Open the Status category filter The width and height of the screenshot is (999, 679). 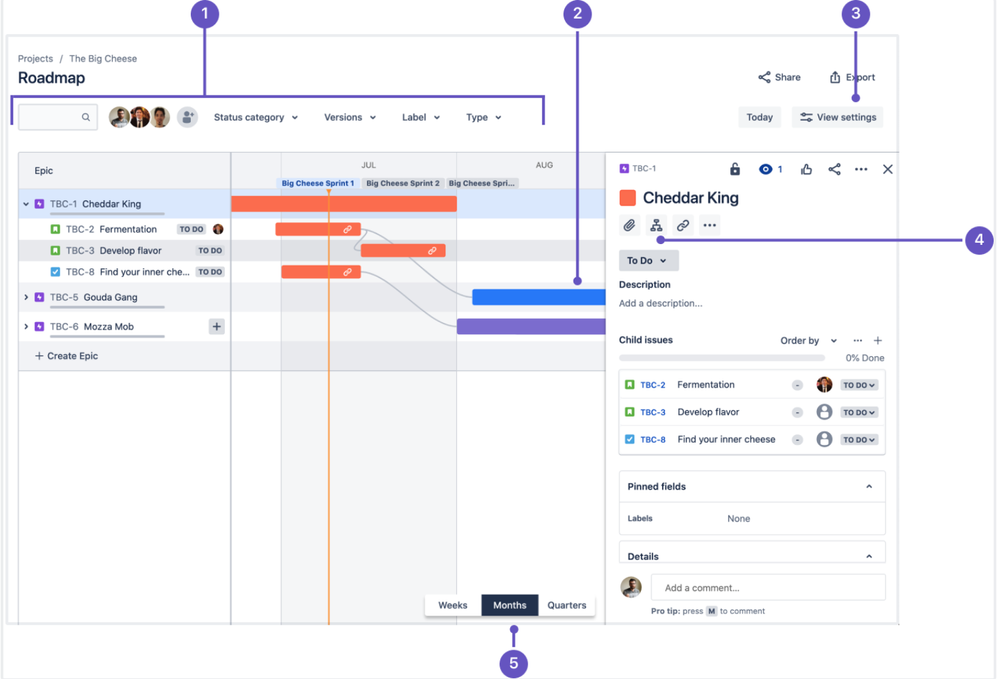click(x=255, y=117)
